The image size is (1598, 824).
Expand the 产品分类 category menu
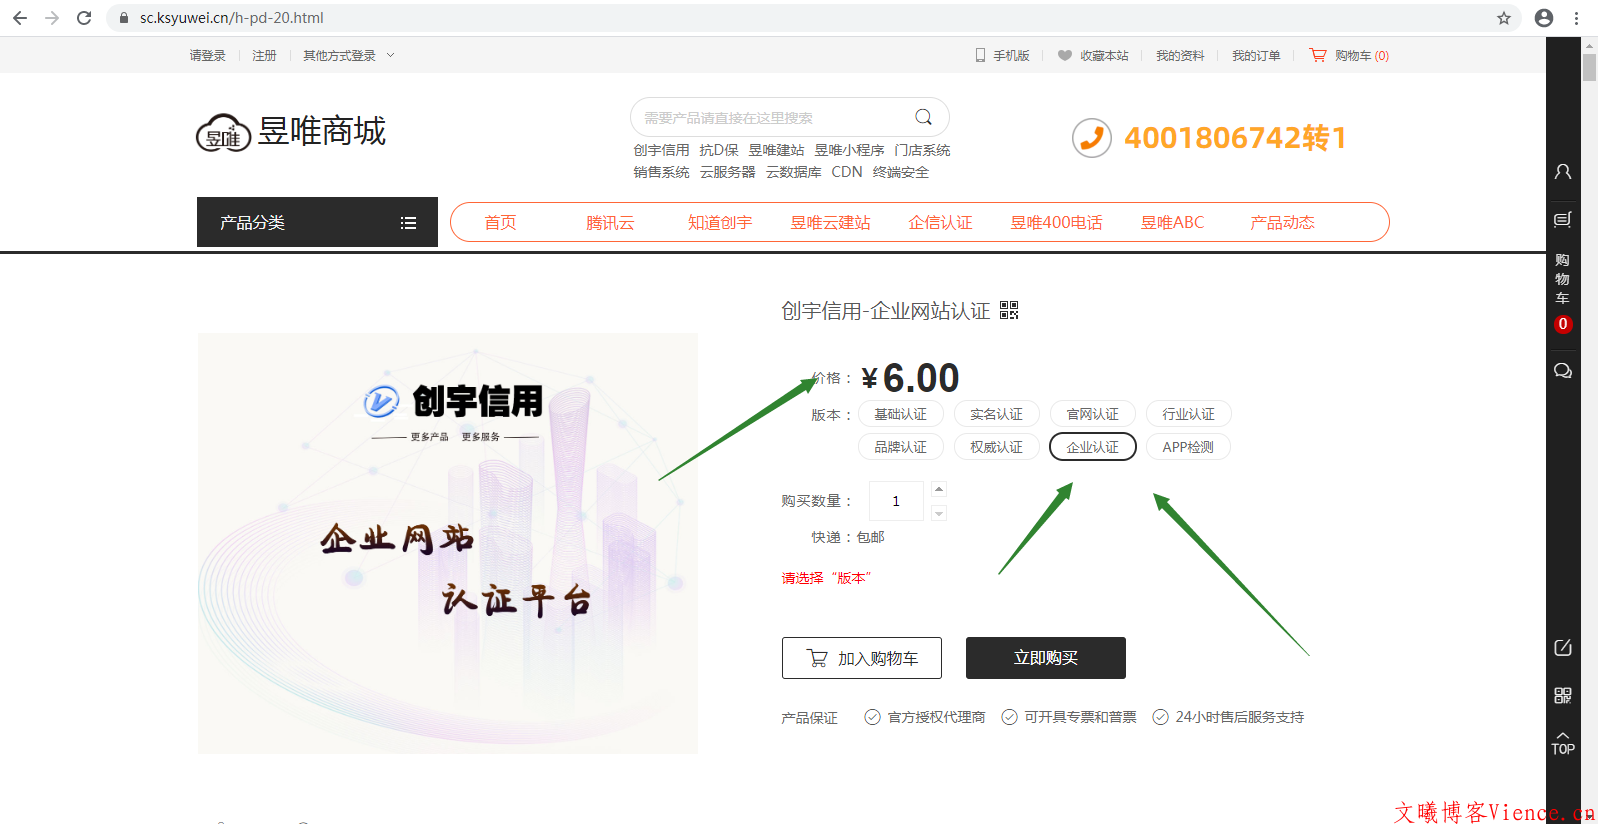317,222
